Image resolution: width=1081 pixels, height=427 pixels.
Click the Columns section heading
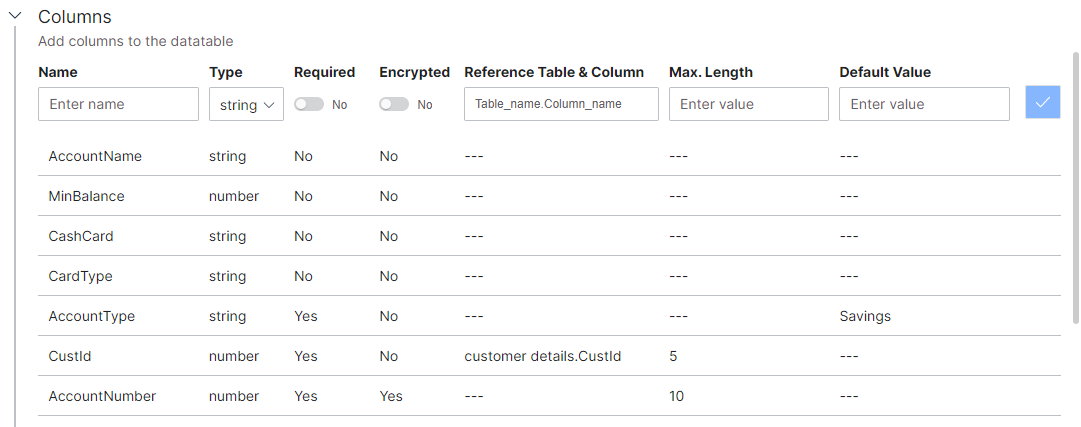click(75, 17)
